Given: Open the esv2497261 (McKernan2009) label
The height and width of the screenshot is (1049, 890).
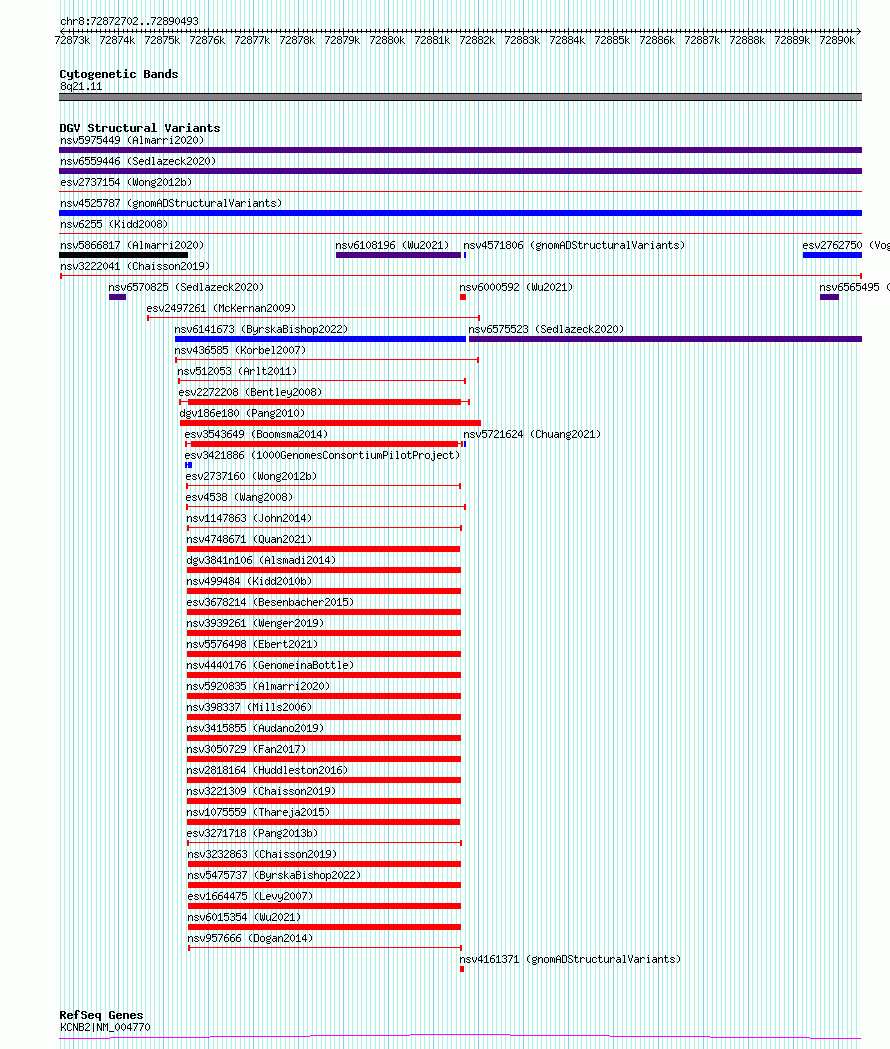Looking at the screenshot, I should coord(221,308).
